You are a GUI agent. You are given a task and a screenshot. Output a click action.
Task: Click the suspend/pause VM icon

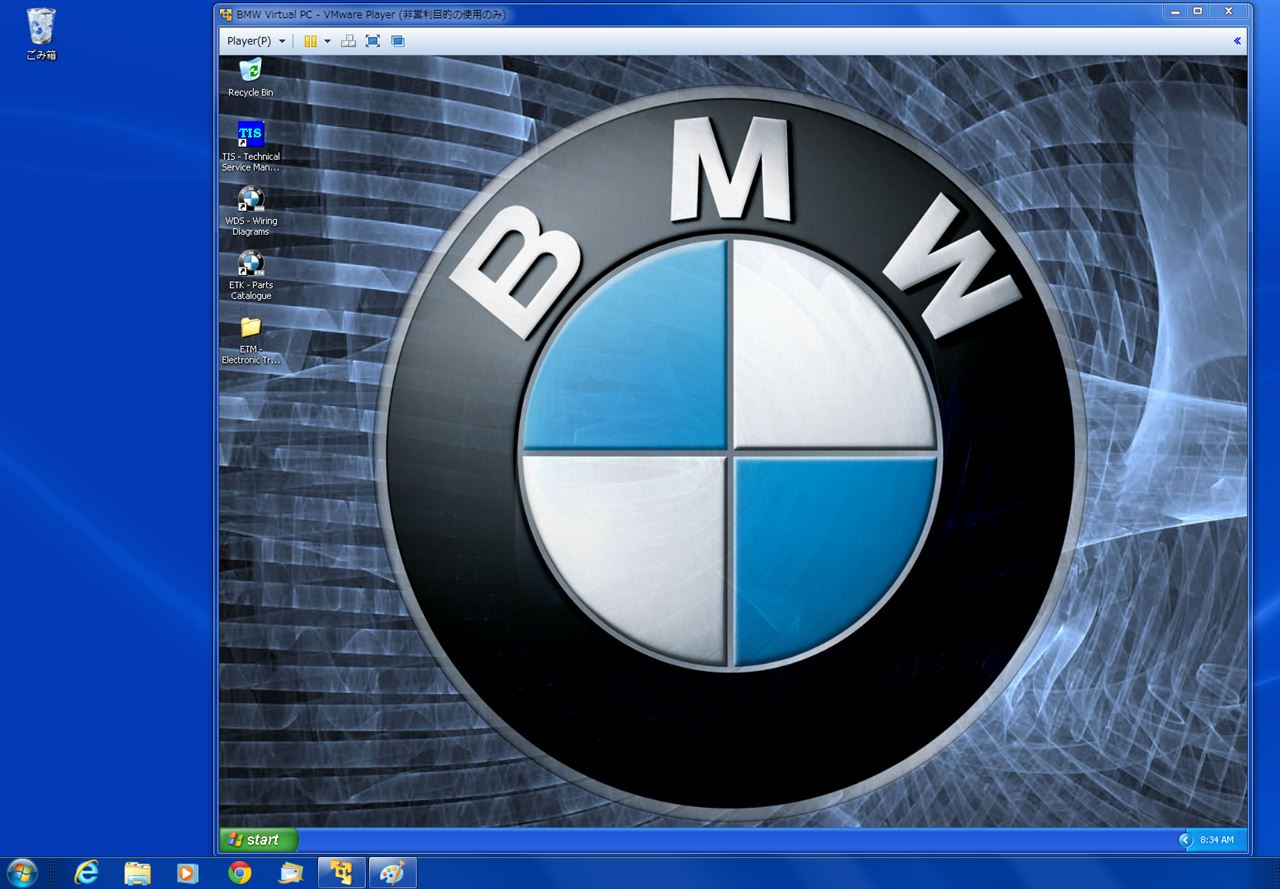pyautogui.click(x=311, y=41)
